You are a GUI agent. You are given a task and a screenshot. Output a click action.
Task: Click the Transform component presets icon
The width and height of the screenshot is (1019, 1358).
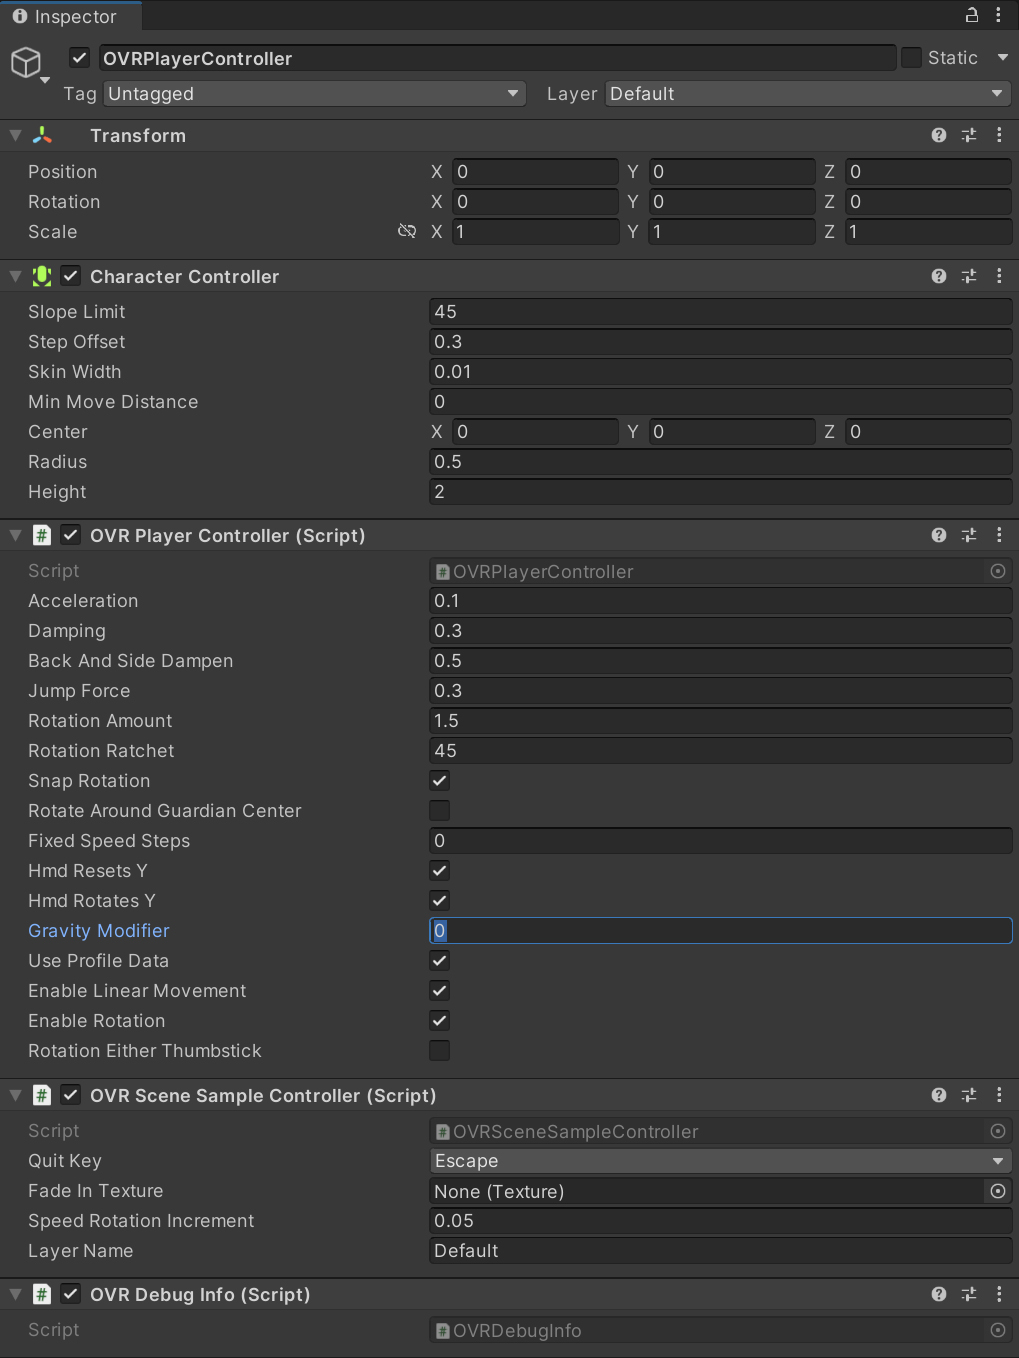tap(968, 135)
